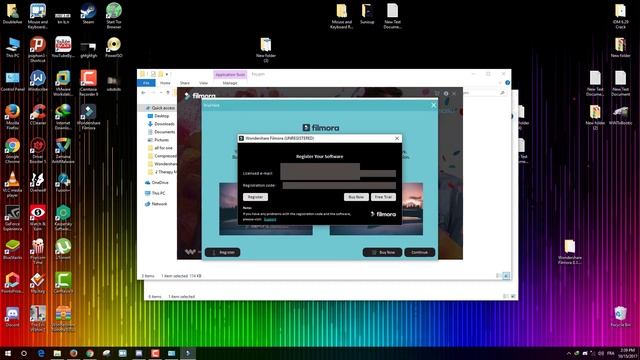Image resolution: width=640 pixels, height=360 pixels.
Task: Open the Support link in the note
Action: point(270,219)
